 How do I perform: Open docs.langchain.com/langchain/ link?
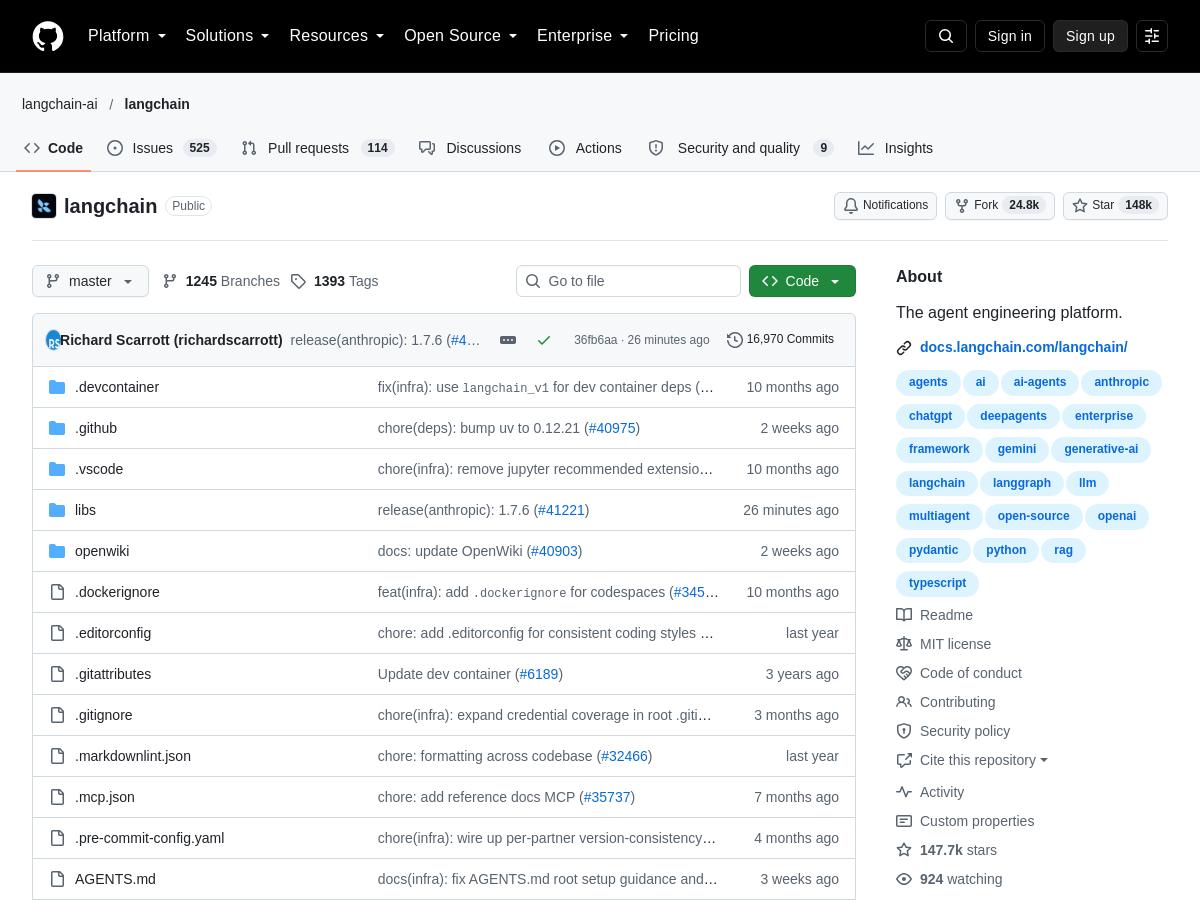[x=1024, y=347]
